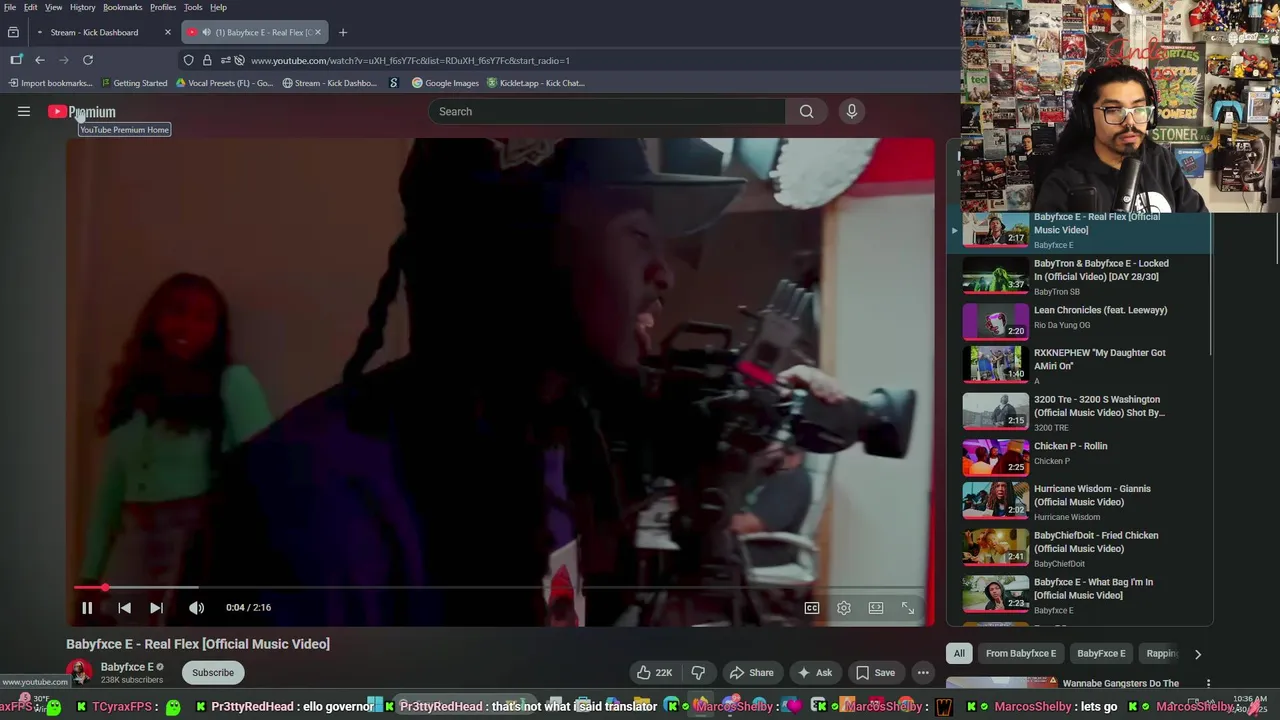Open the browser File menu
The height and width of the screenshot is (720, 1280).
[9, 7]
